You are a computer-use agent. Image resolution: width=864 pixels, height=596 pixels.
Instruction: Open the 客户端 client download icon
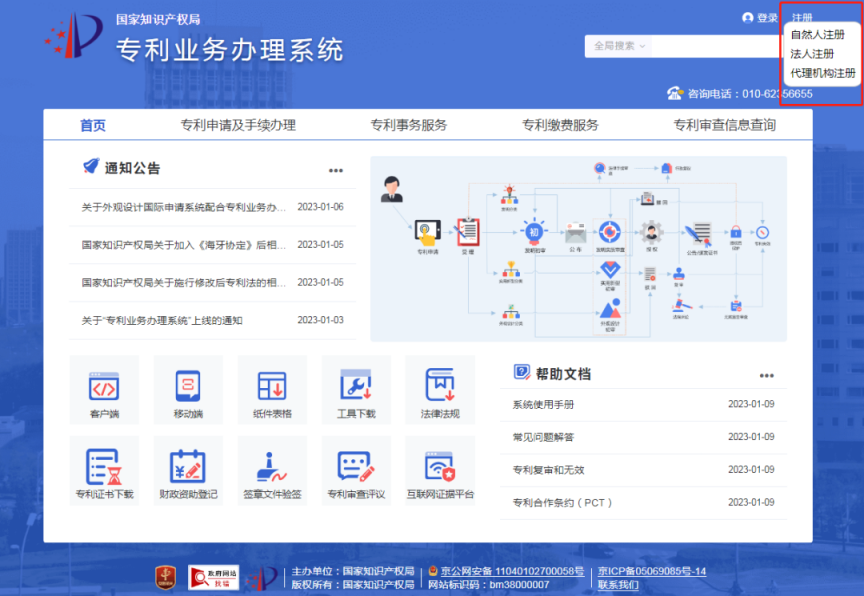(104, 390)
